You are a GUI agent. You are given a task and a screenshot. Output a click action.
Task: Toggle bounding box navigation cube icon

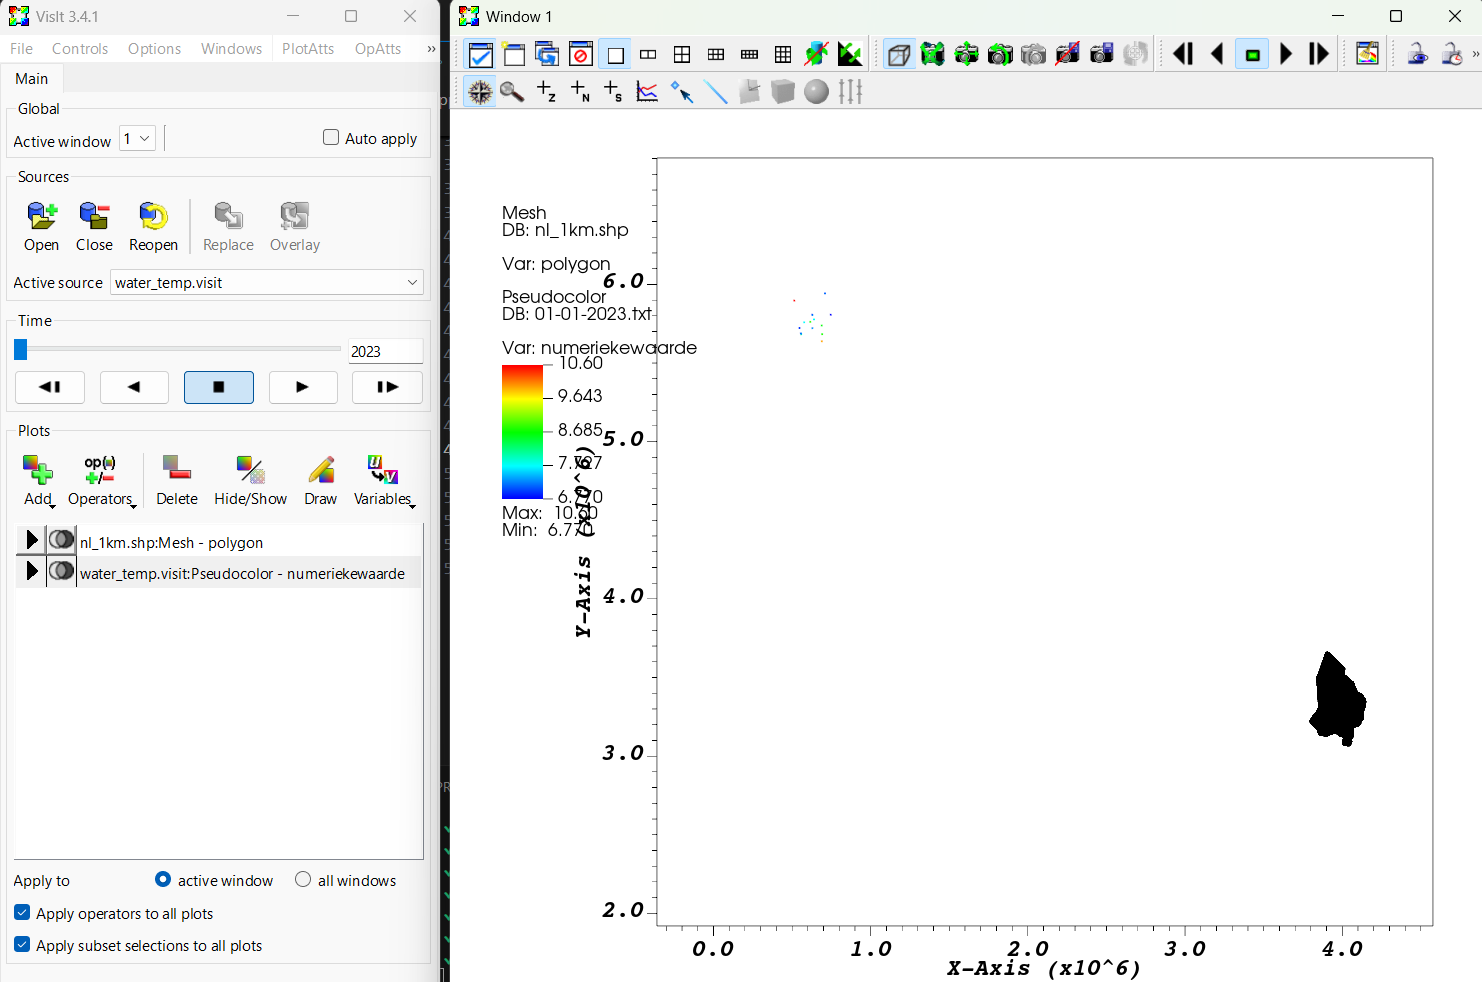click(899, 55)
